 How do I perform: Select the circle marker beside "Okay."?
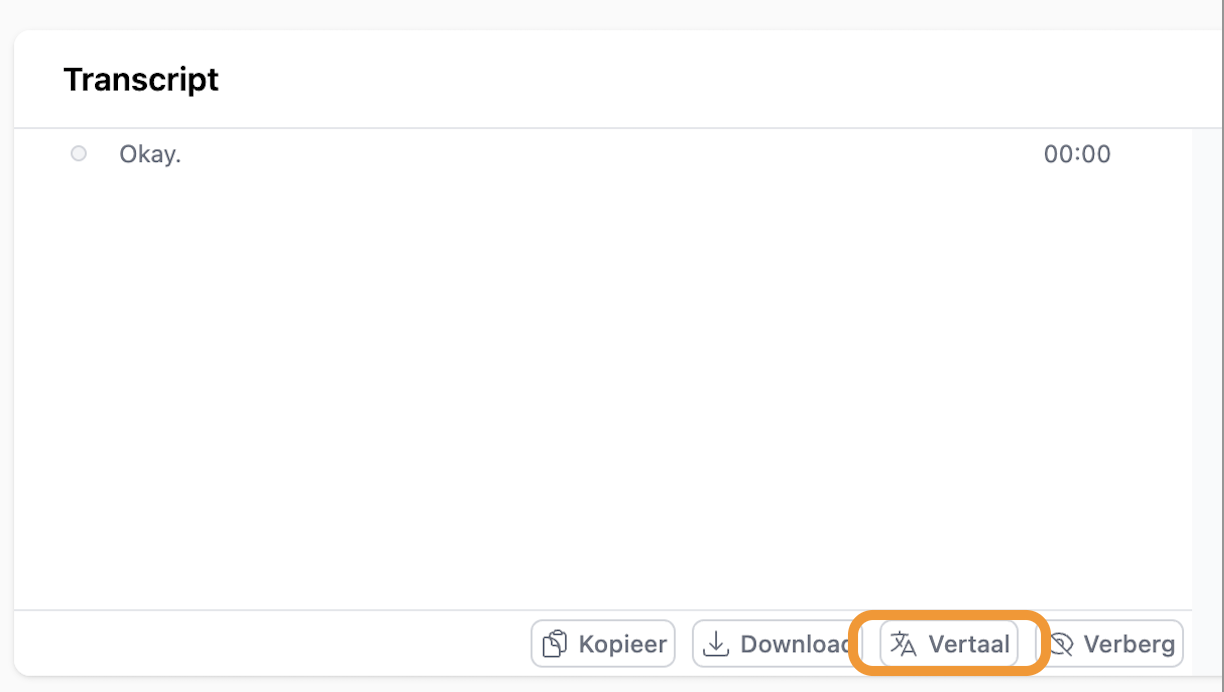point(78,154)
